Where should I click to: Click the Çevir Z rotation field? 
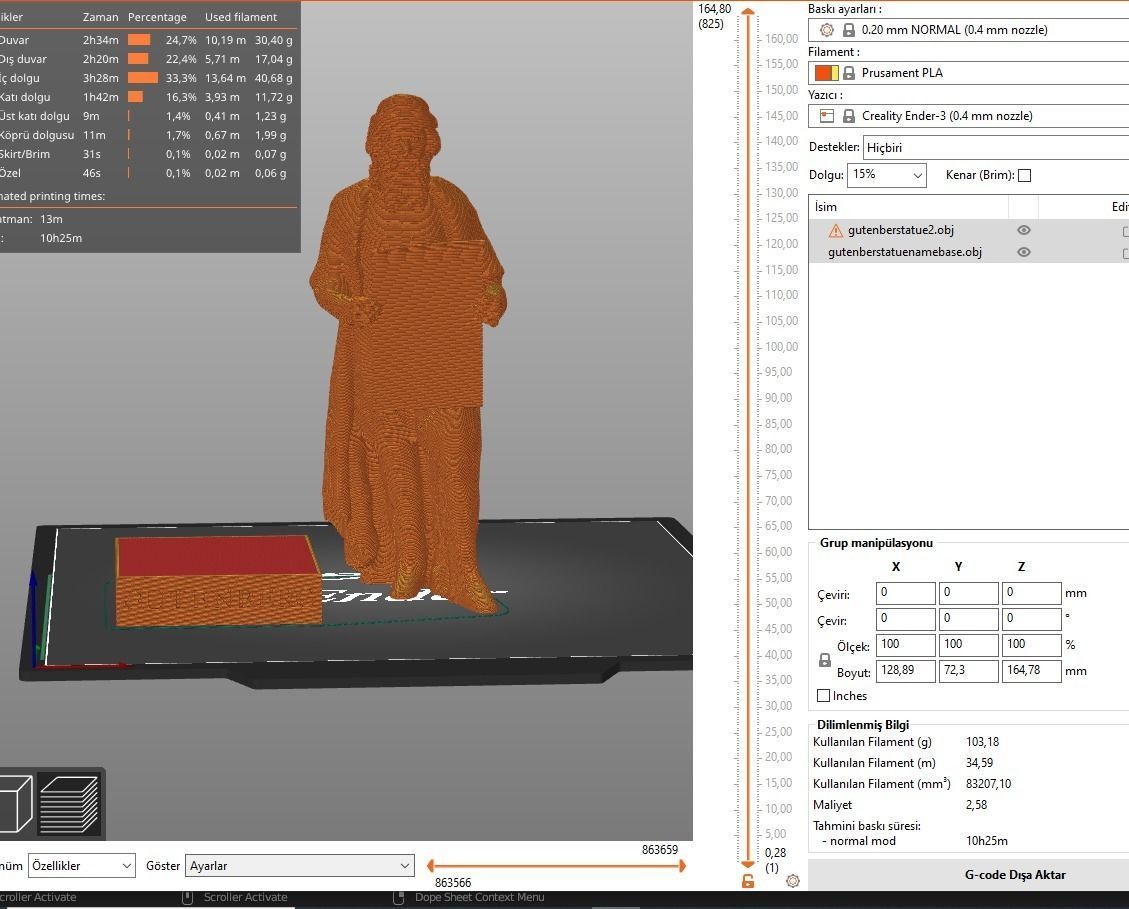(x=1031, y=619)
